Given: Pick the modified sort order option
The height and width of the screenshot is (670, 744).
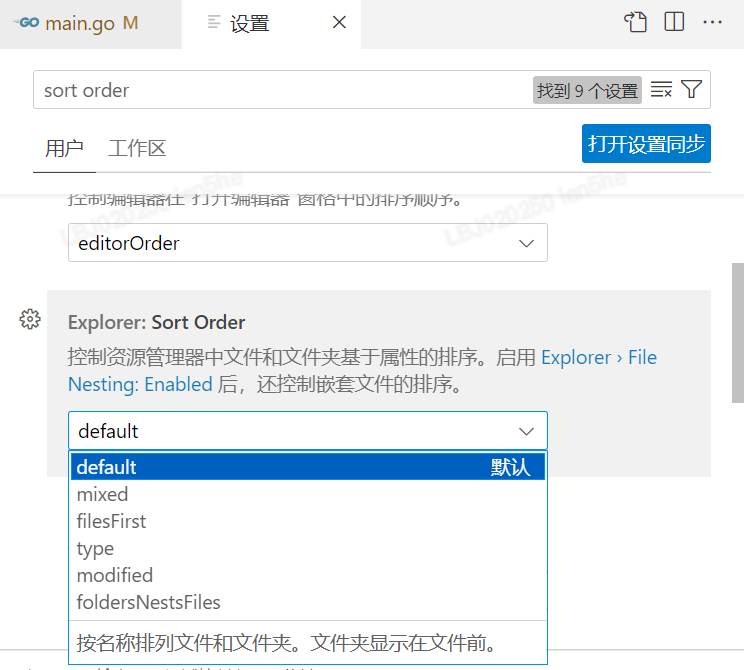Looking at the screenshot, I should click(115, 575).
